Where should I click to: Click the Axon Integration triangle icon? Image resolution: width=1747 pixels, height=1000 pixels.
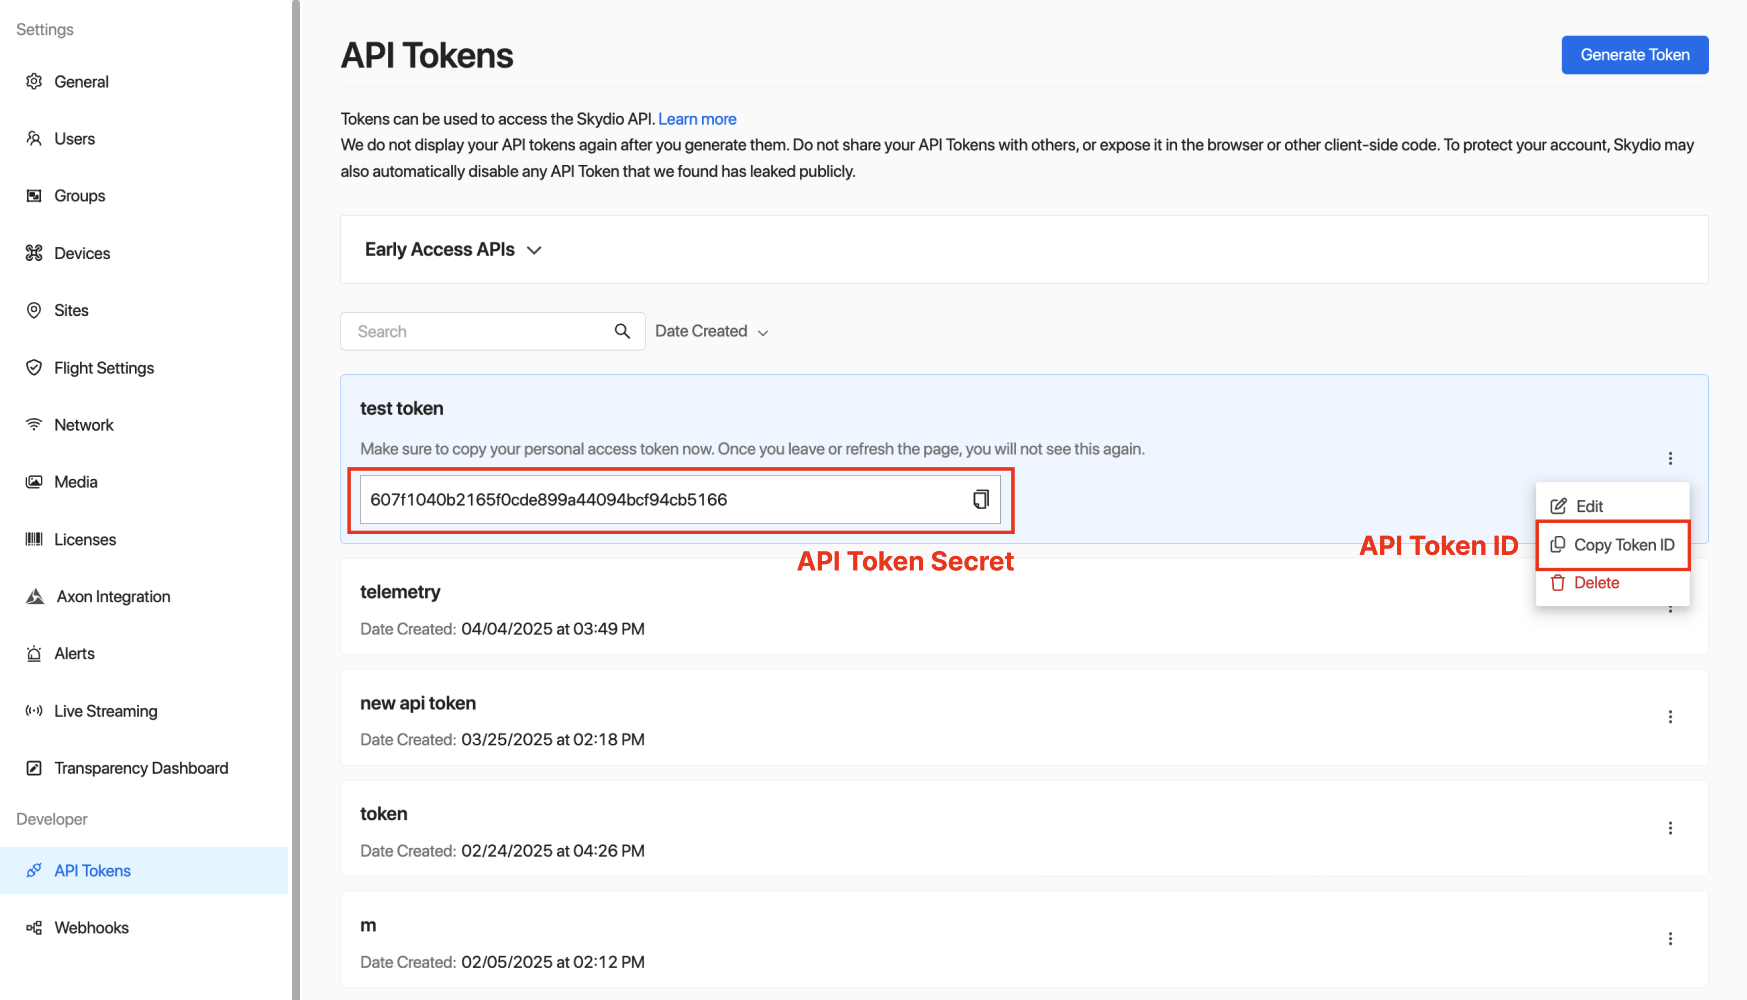pos(35,596)
